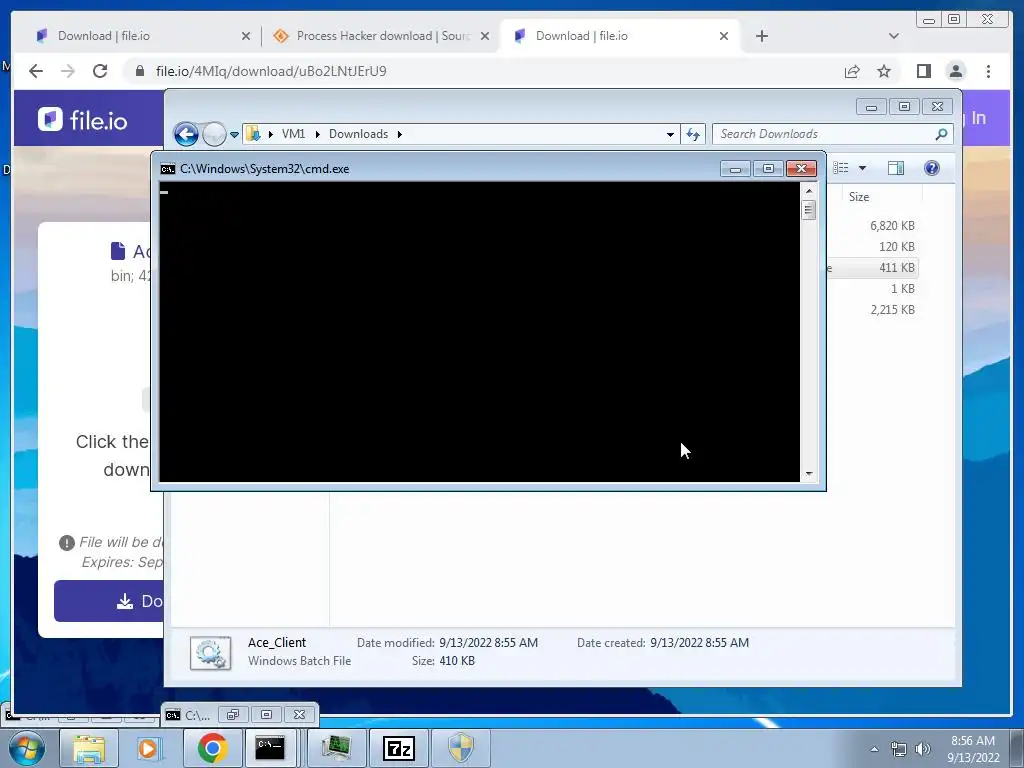1024x768 pixels.
Task: Select the 1 KB file row
Action: (x=903, y=288)
